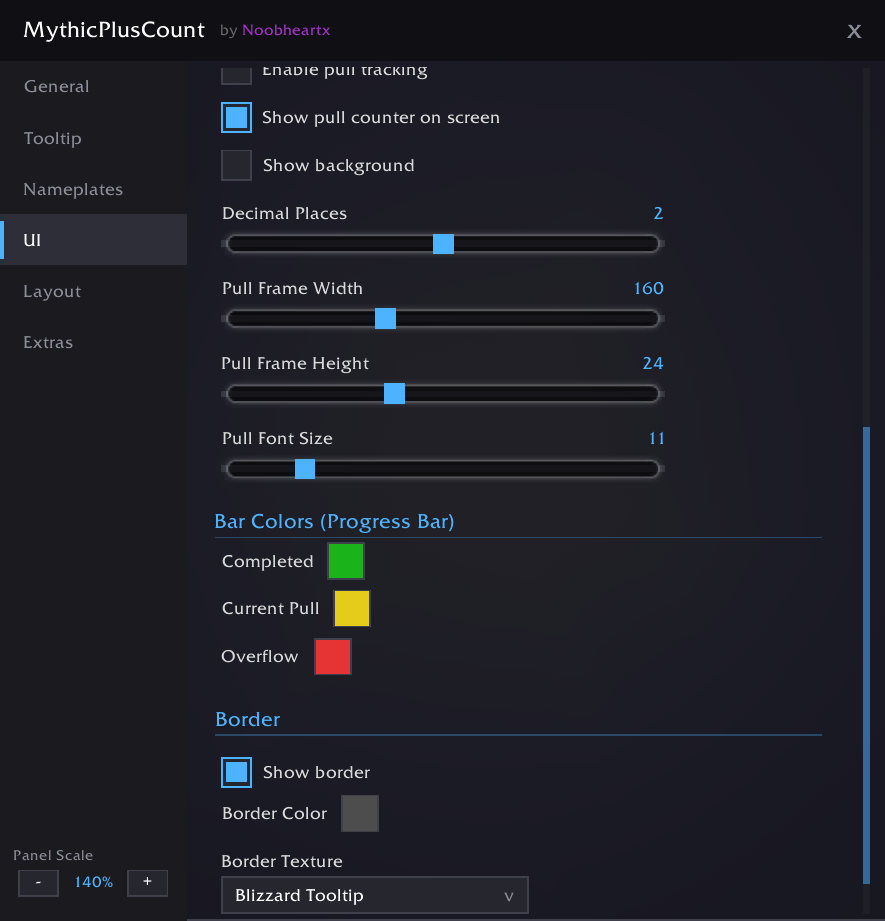Click the Pull Font Size slider handle
Viewport: 885px width, 921px height.
pyautogui.click(x=305, y=469)
